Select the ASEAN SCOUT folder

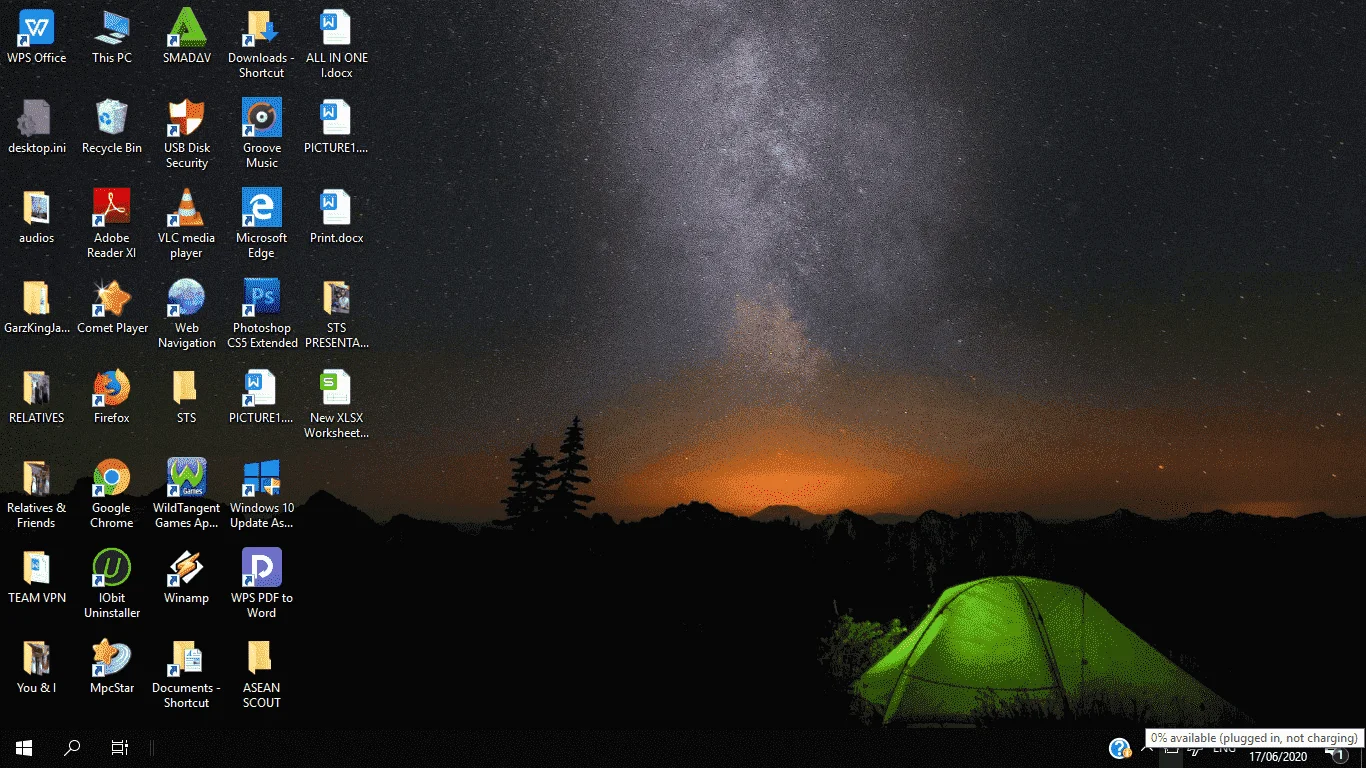click(x=262, y=674)
